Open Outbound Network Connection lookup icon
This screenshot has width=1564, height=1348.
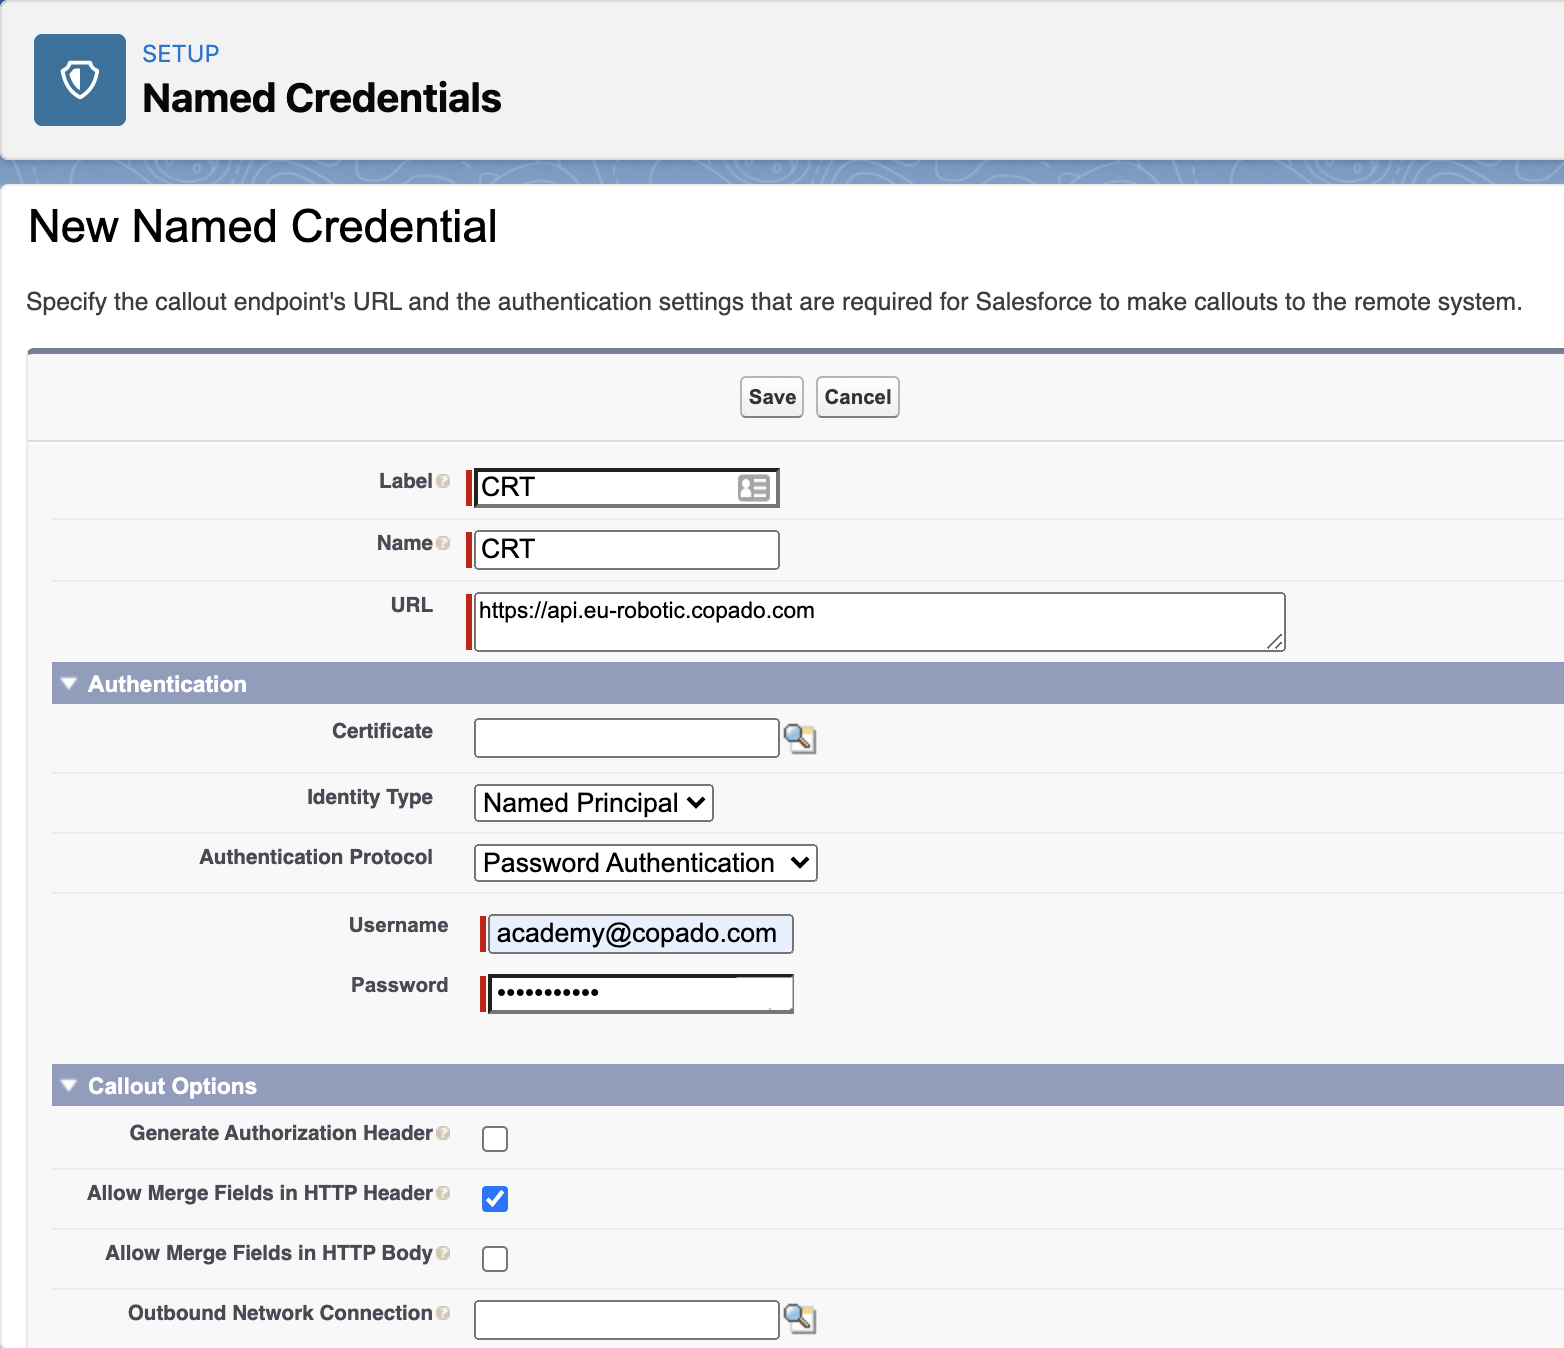(800, 1319)
